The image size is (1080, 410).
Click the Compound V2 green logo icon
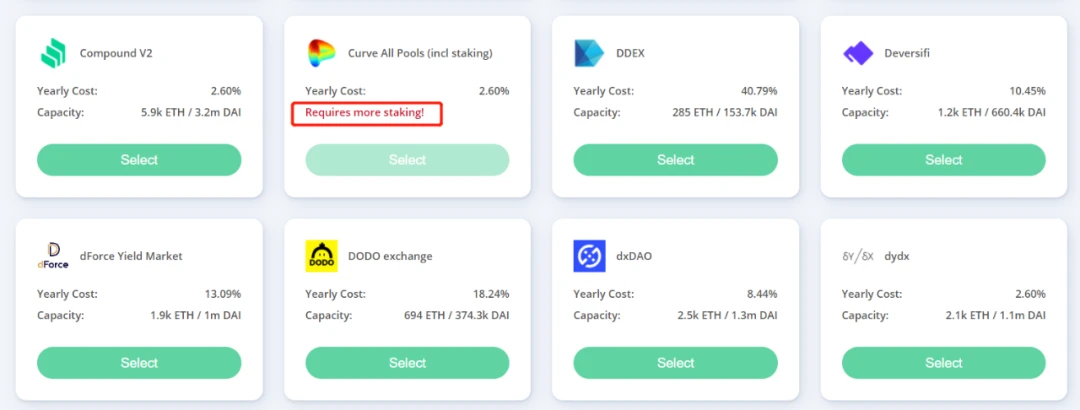click(x=53, y=53)
